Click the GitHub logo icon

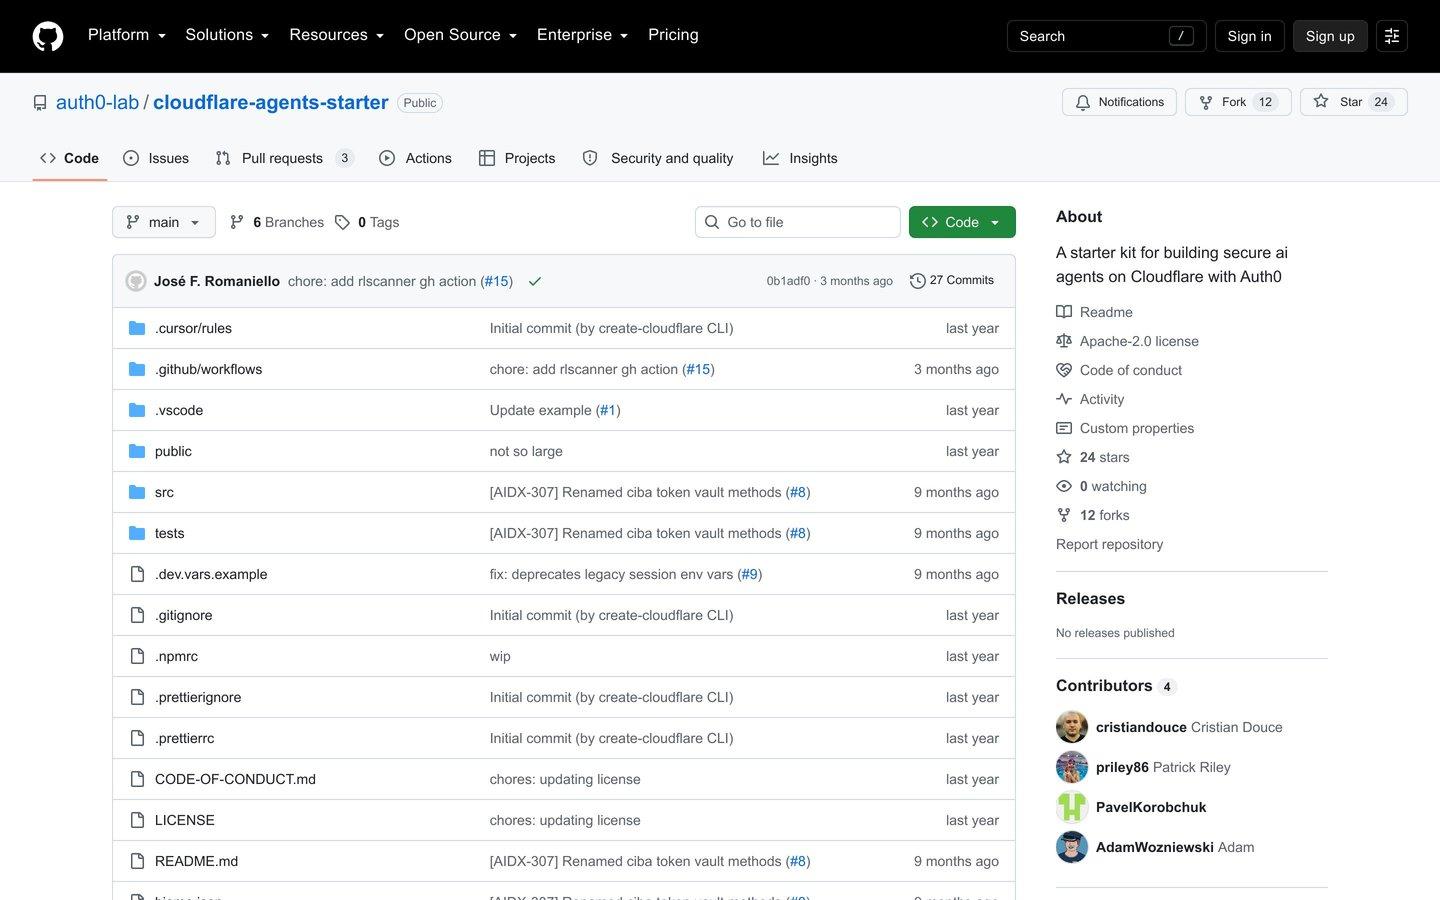click(48, 36)
